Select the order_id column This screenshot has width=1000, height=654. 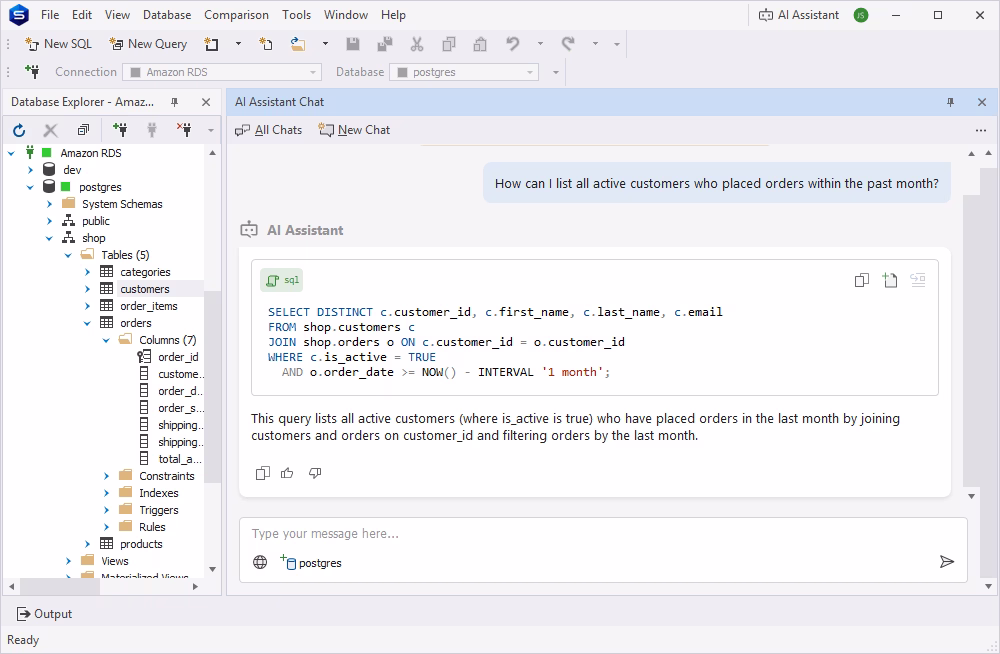click(178, 357)
